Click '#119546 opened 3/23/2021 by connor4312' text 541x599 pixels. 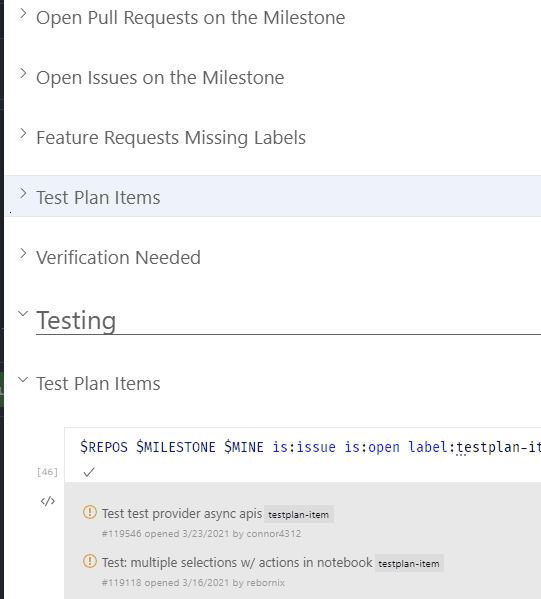point(201,534)
